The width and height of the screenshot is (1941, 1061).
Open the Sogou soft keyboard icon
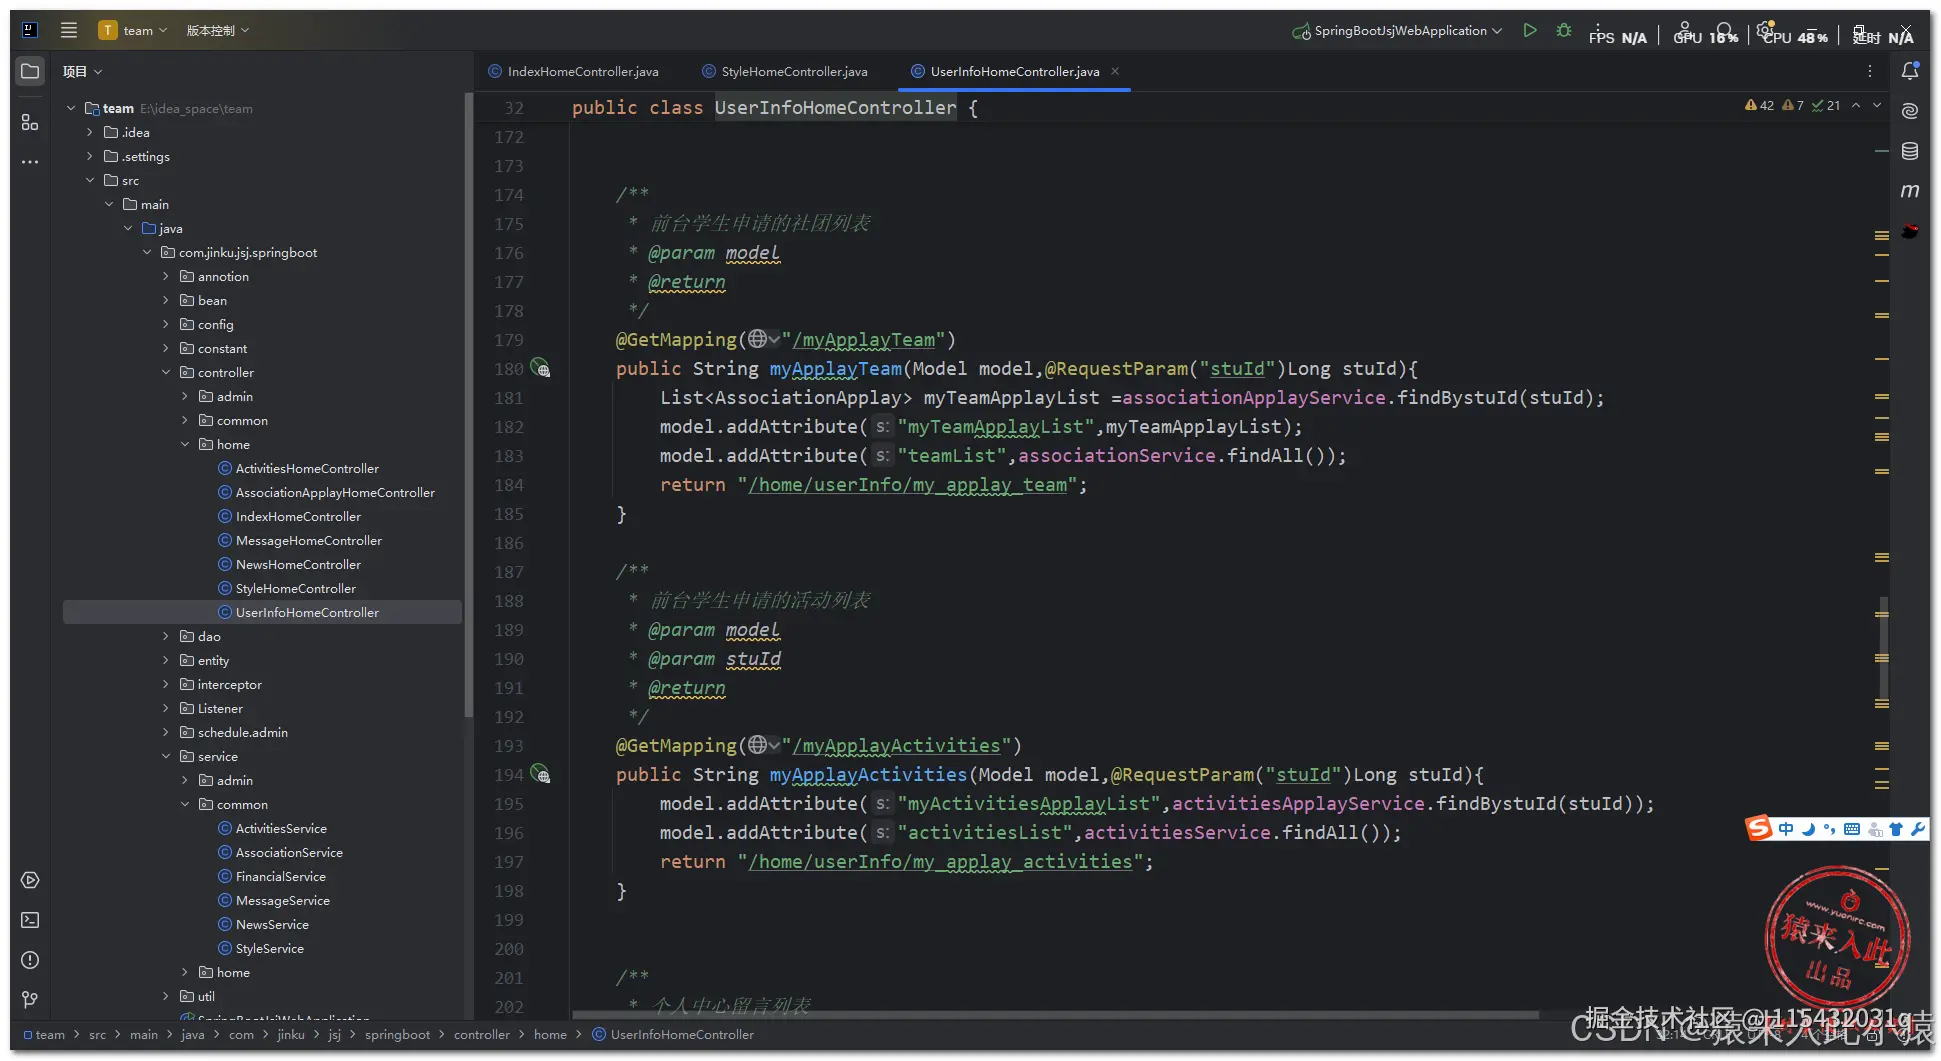1852,829
